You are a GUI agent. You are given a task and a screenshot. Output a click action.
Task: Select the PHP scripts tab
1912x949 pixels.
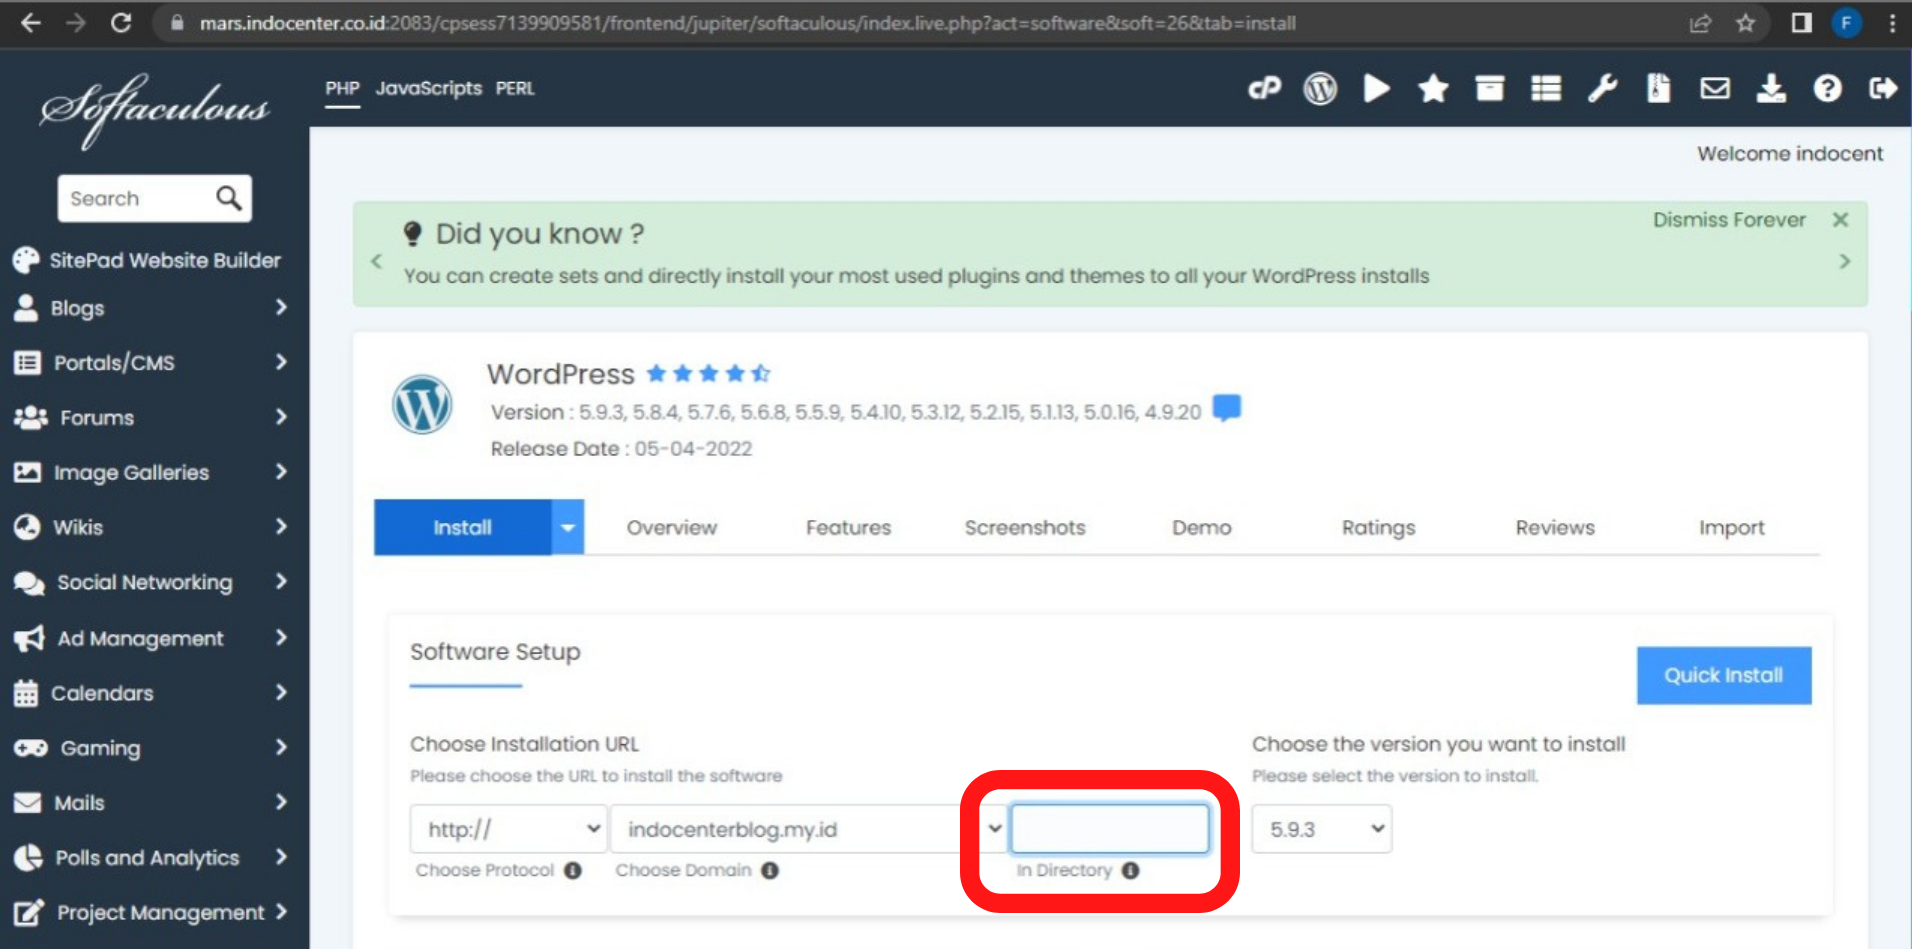point(342,89)
